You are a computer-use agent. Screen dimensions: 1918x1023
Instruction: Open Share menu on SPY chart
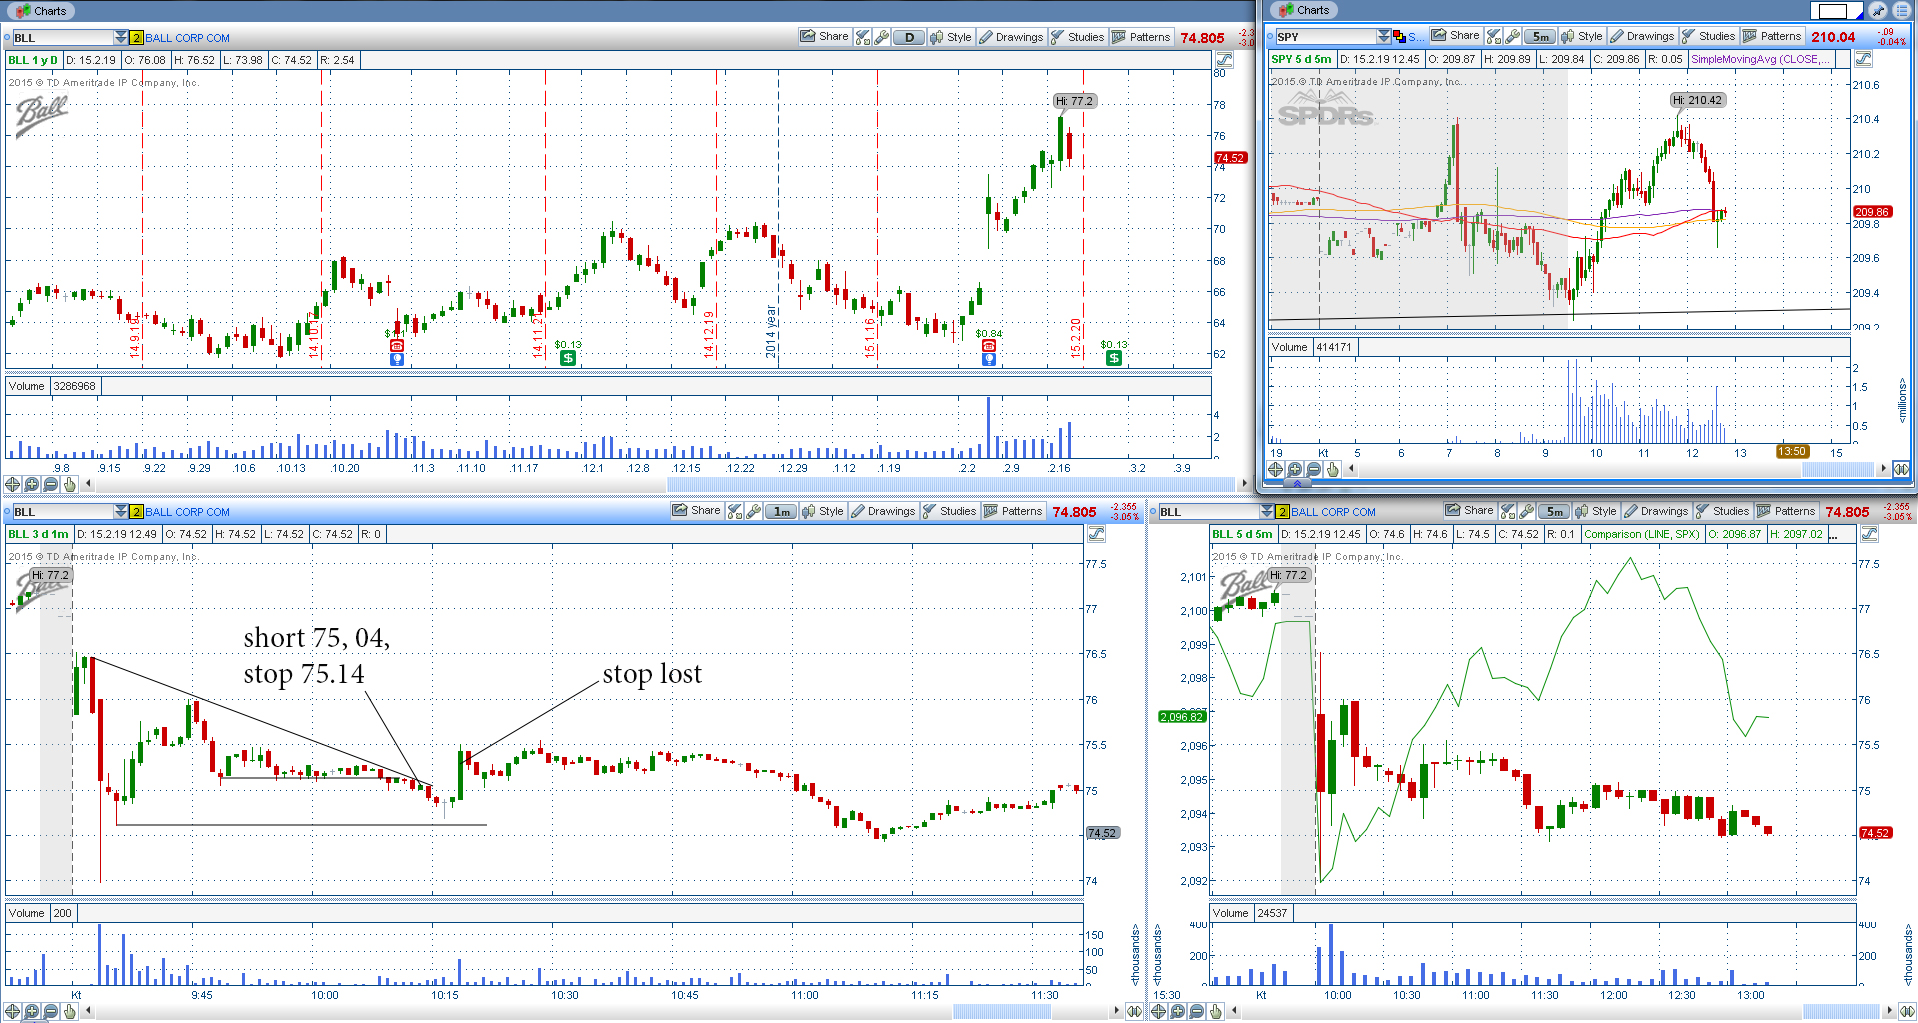[1455, 36]
